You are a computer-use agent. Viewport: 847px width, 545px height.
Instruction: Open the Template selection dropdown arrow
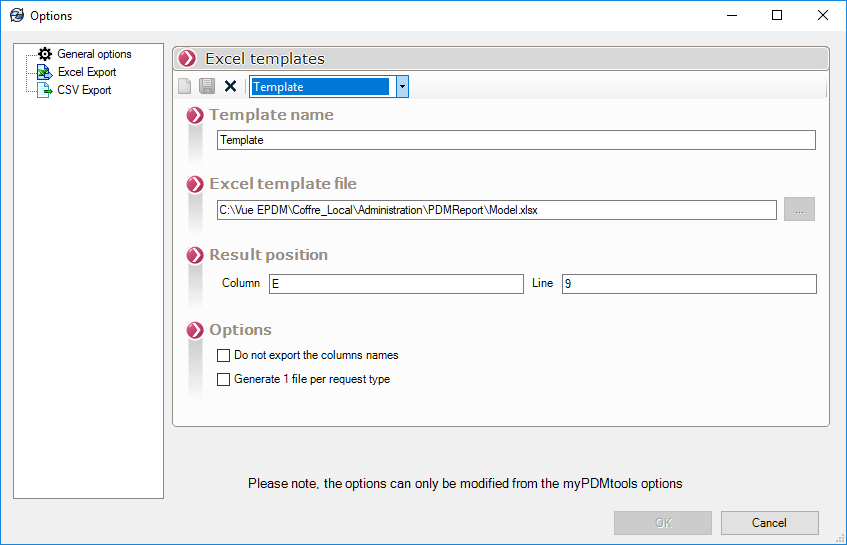point(402,87)
